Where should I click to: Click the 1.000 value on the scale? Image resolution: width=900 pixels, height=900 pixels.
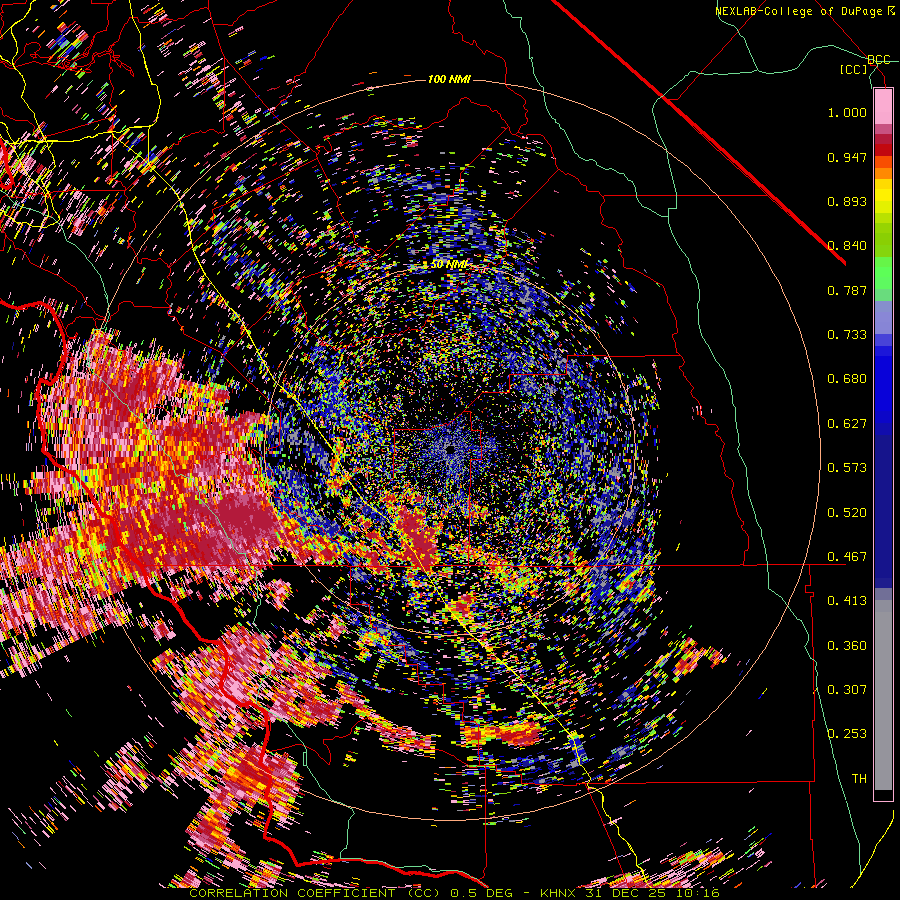[x=847, y=112]
